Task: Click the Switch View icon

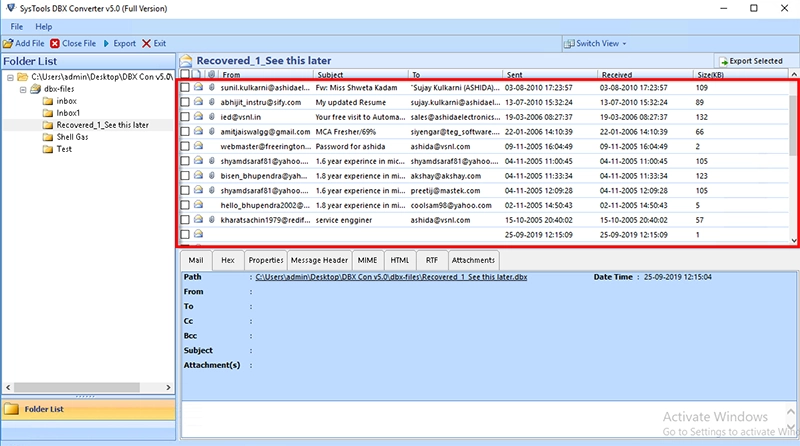Action: pos(569,44)
